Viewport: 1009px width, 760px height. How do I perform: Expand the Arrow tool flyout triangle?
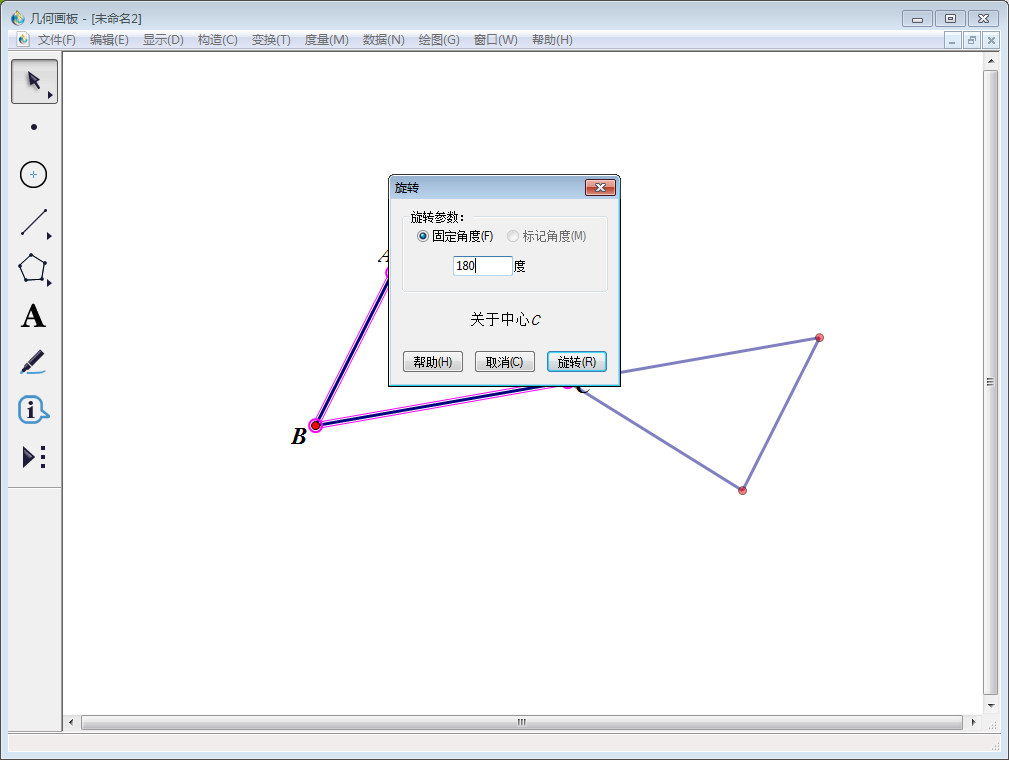[x=50, y=95]
